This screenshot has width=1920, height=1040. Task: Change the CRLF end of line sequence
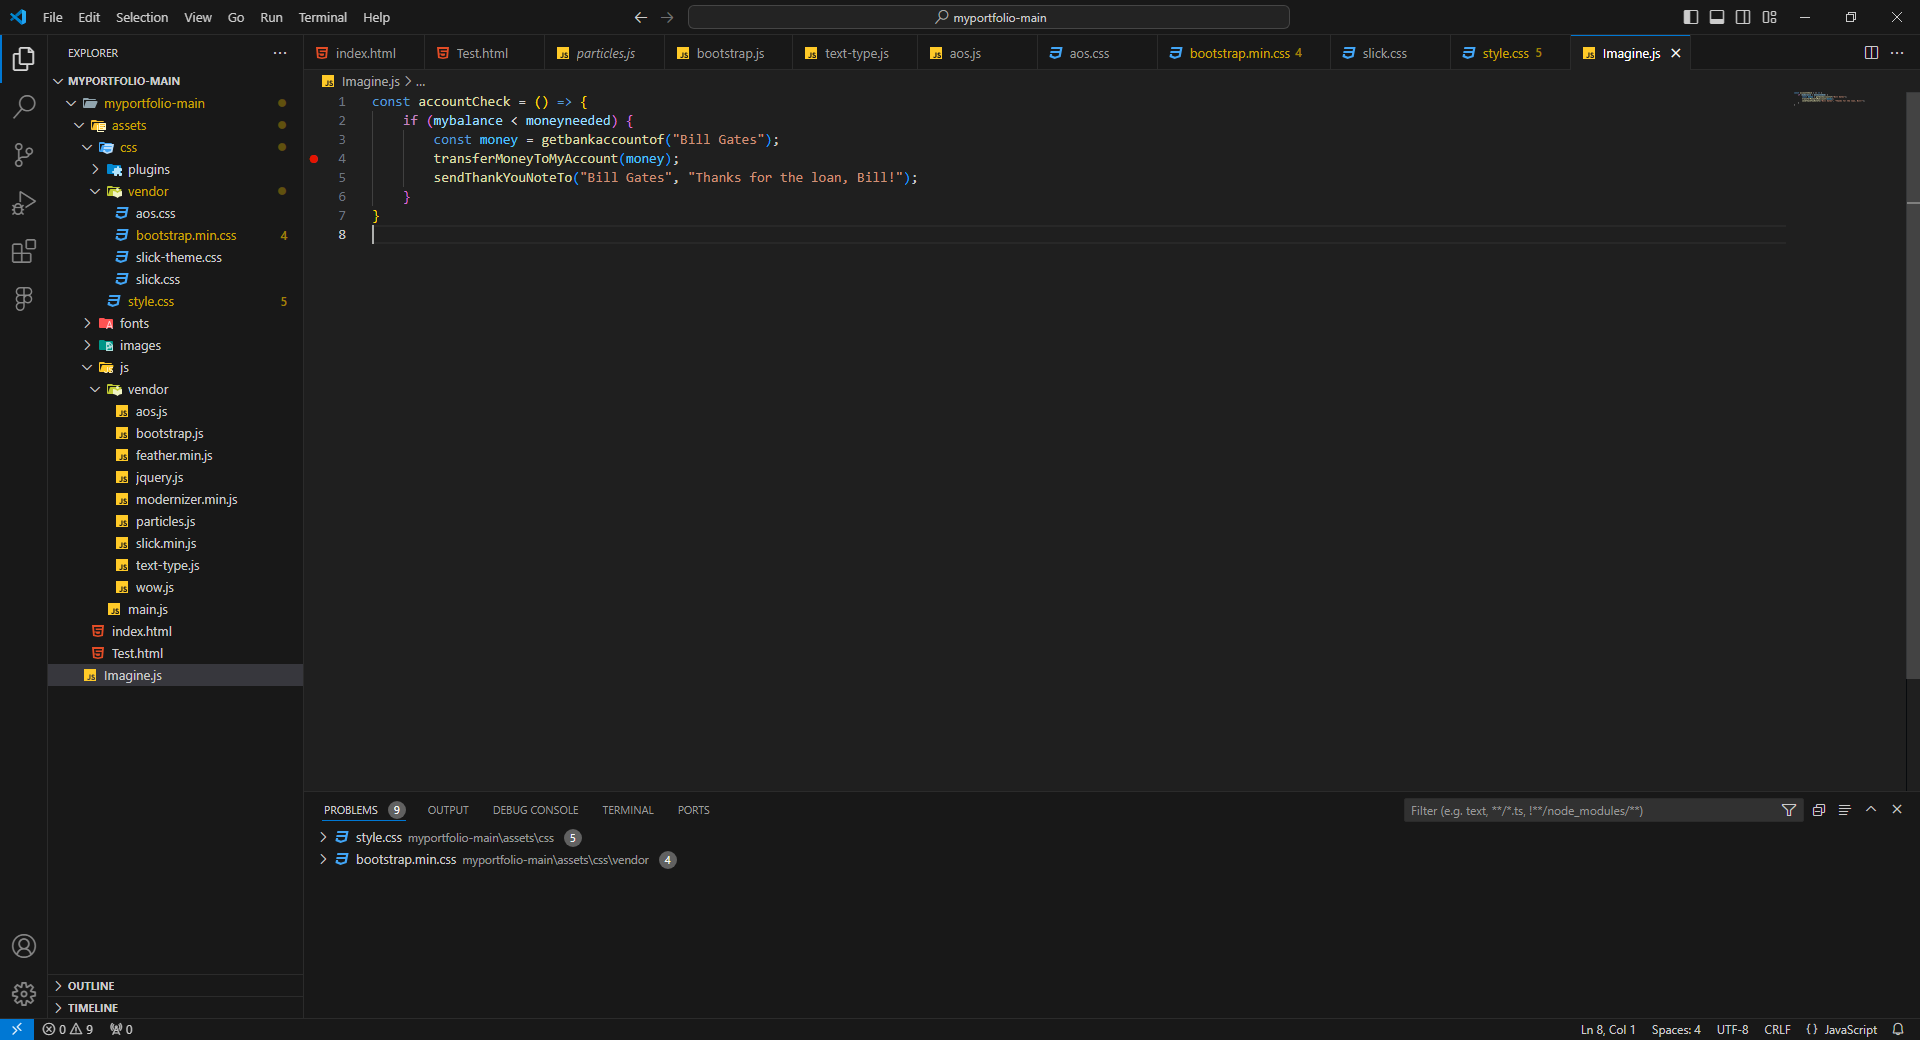coord(1777,1029)
